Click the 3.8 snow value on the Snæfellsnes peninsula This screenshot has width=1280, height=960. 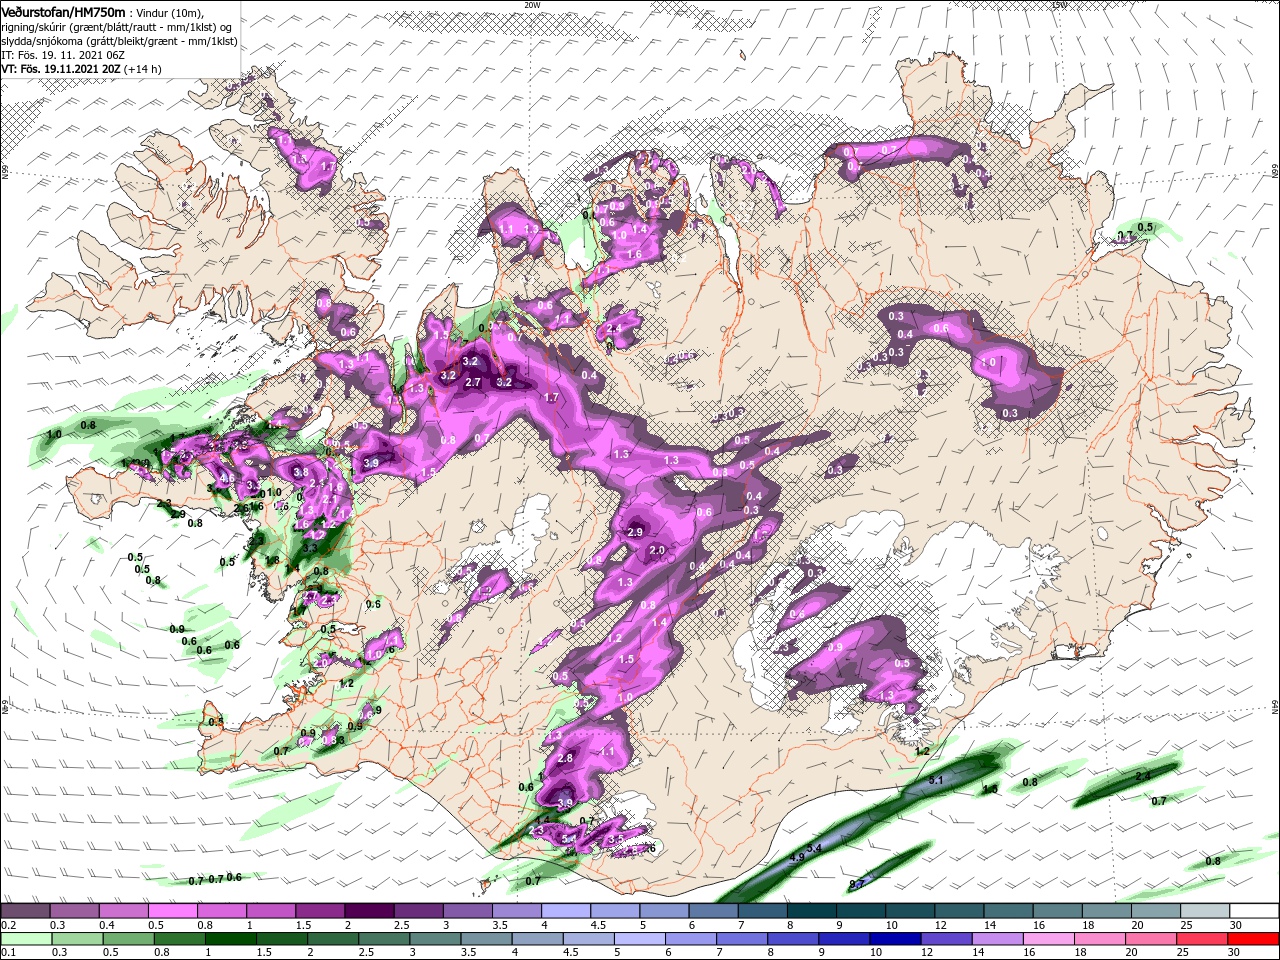300,472
